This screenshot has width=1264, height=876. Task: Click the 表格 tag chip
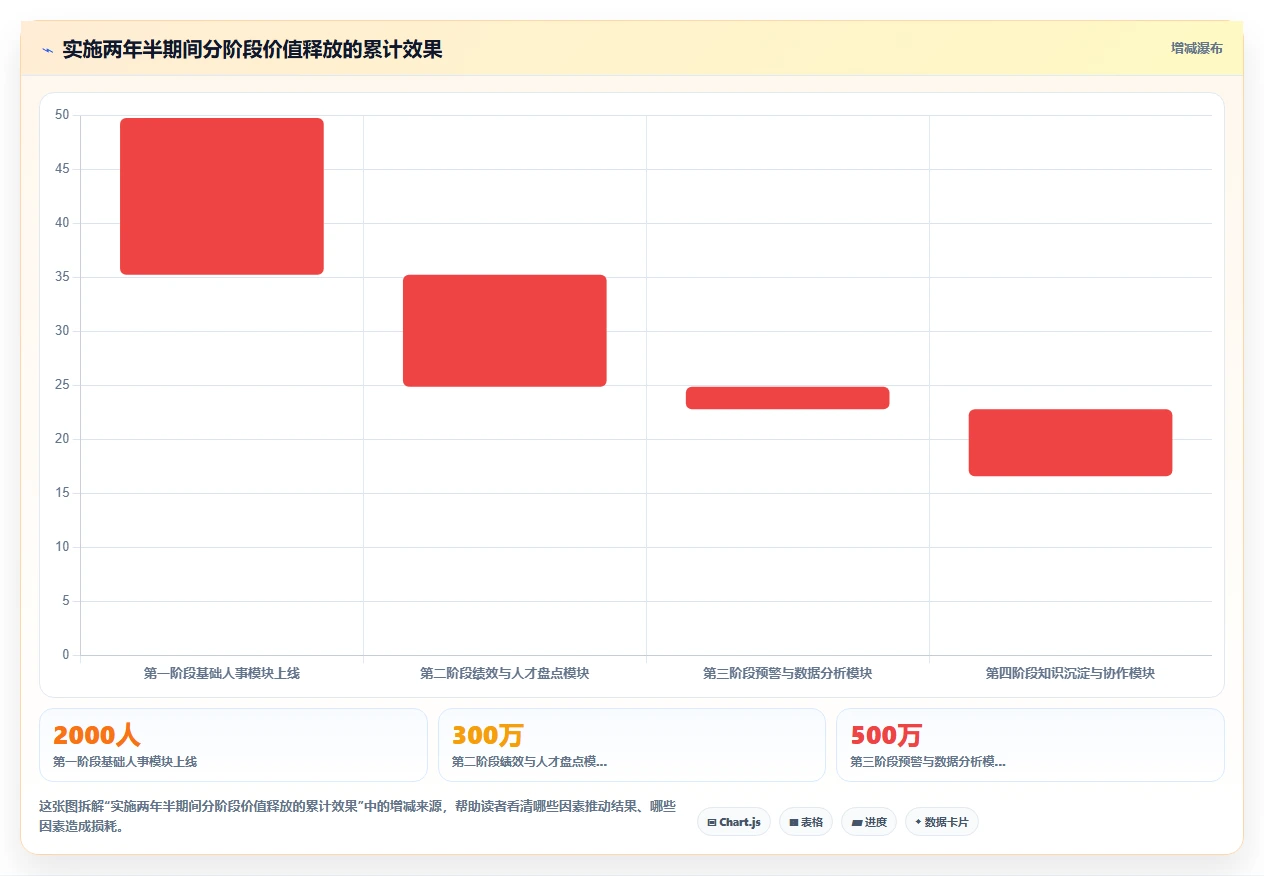pyautogui.click(x=806, y=822)
